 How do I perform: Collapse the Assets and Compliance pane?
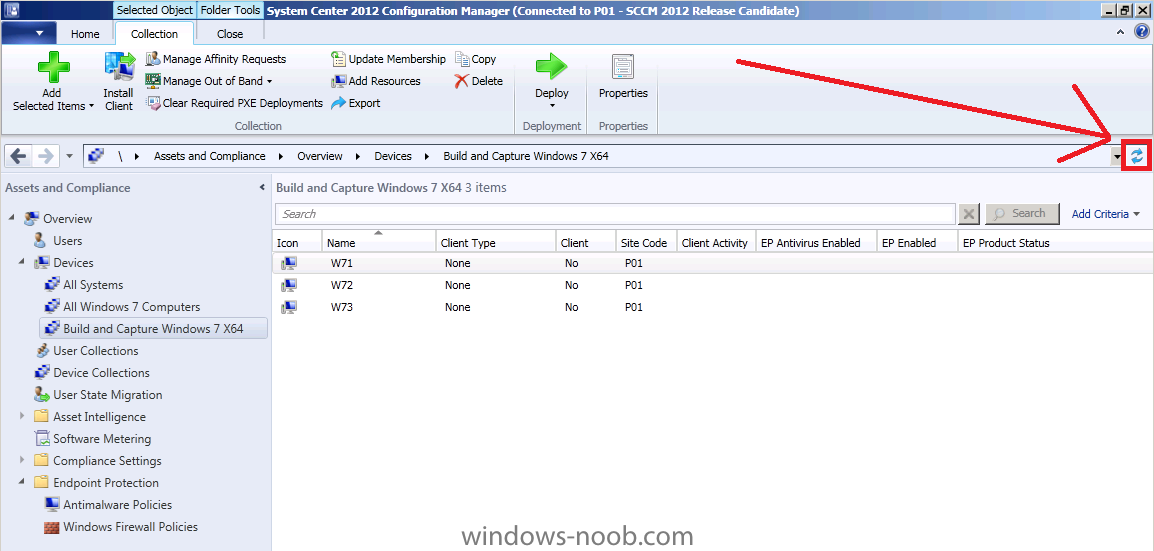tap(262, 188)
